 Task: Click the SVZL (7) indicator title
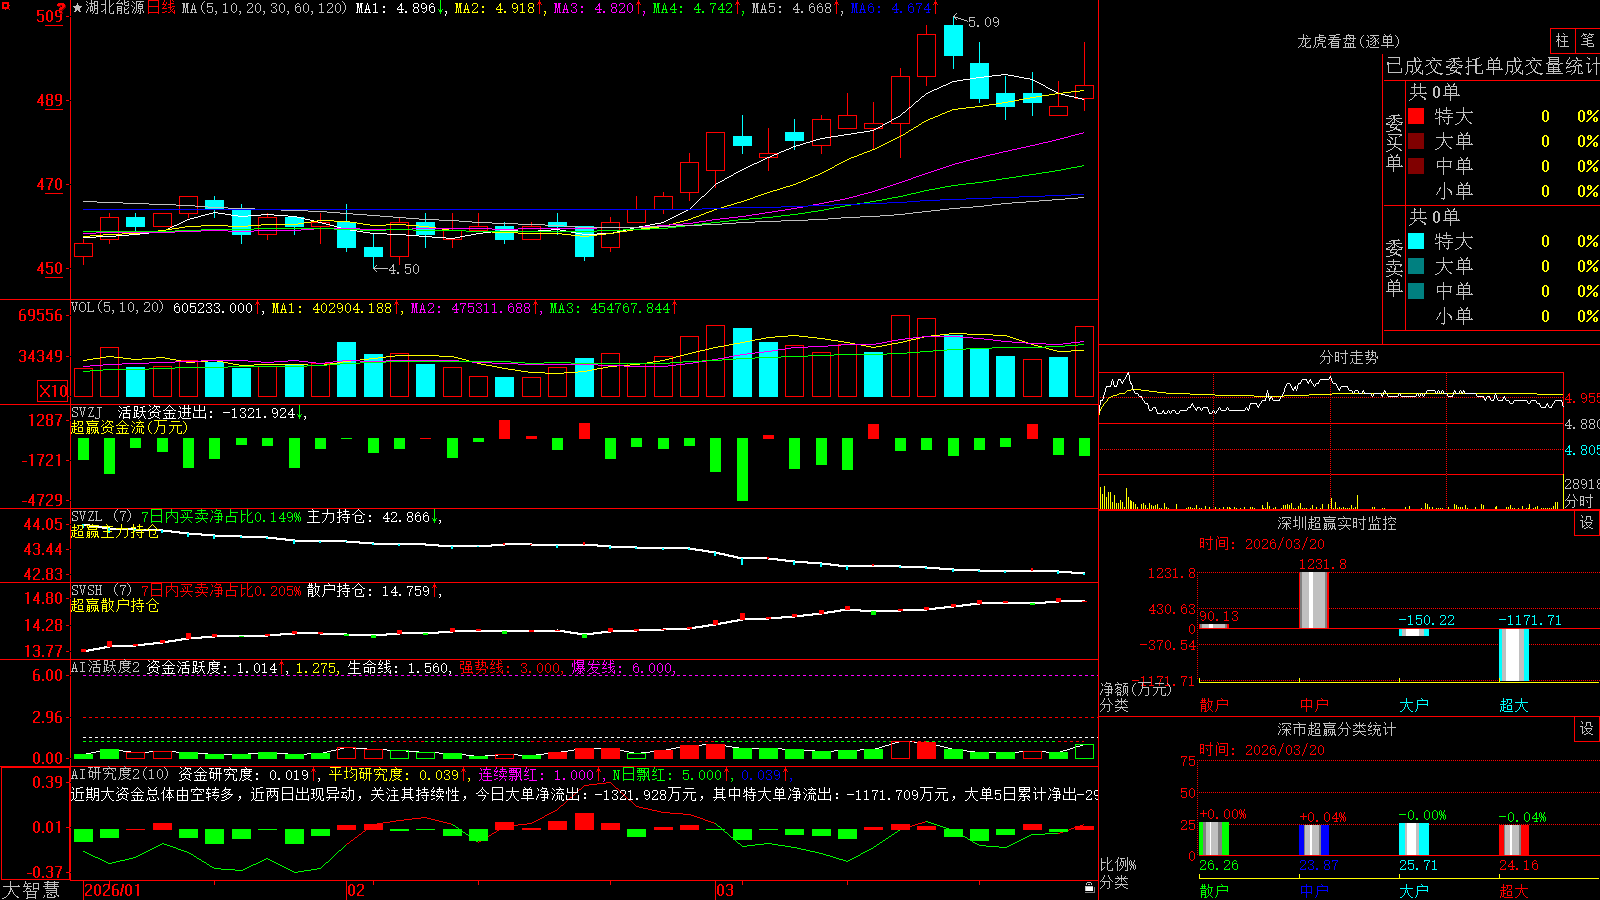coord(101,517)
